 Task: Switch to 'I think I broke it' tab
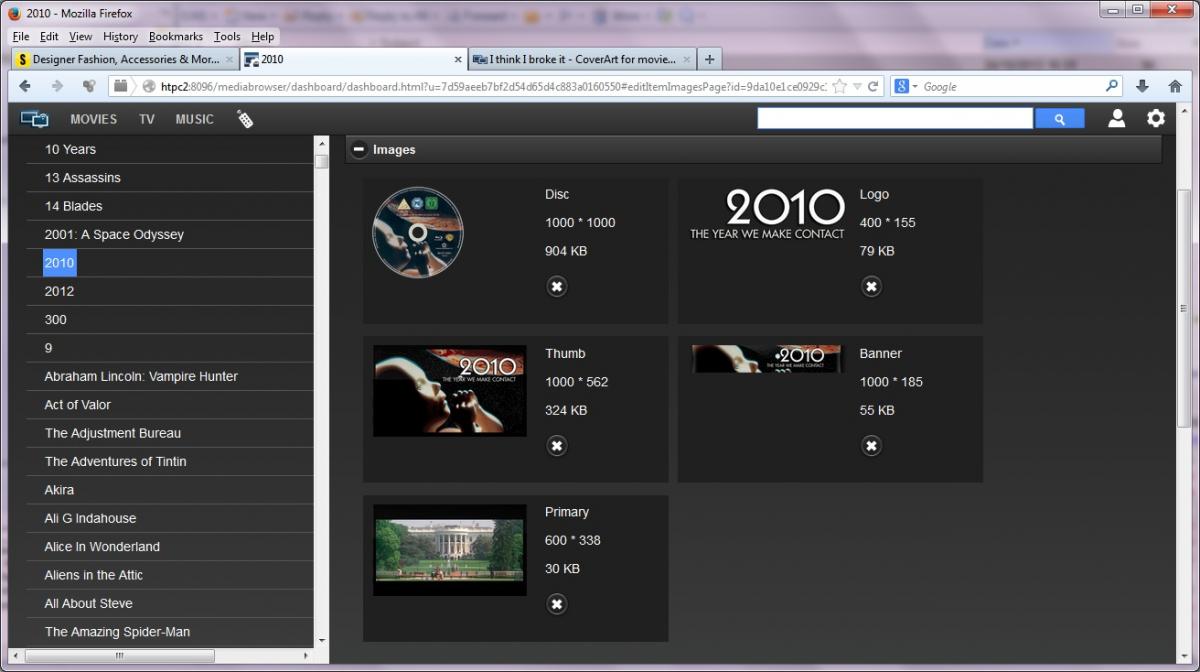tap(582, 59)
